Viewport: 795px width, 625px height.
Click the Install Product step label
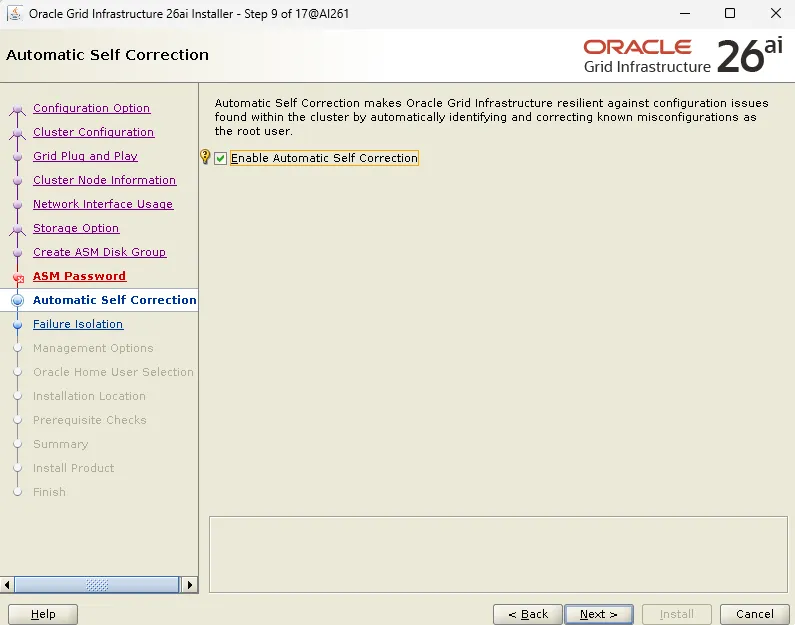pos(74,468)
